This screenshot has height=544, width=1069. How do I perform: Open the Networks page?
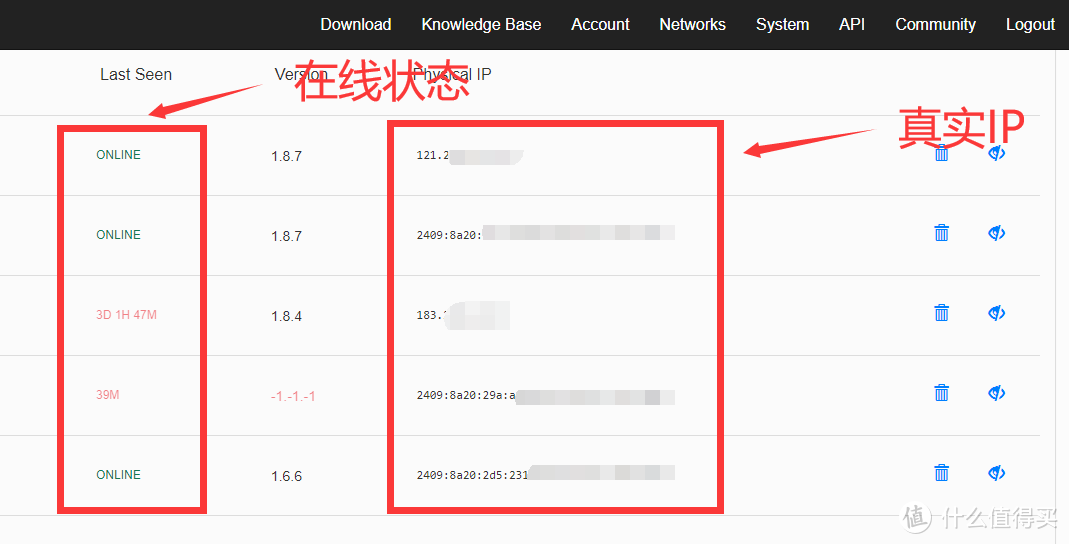(x=692, y=25)
